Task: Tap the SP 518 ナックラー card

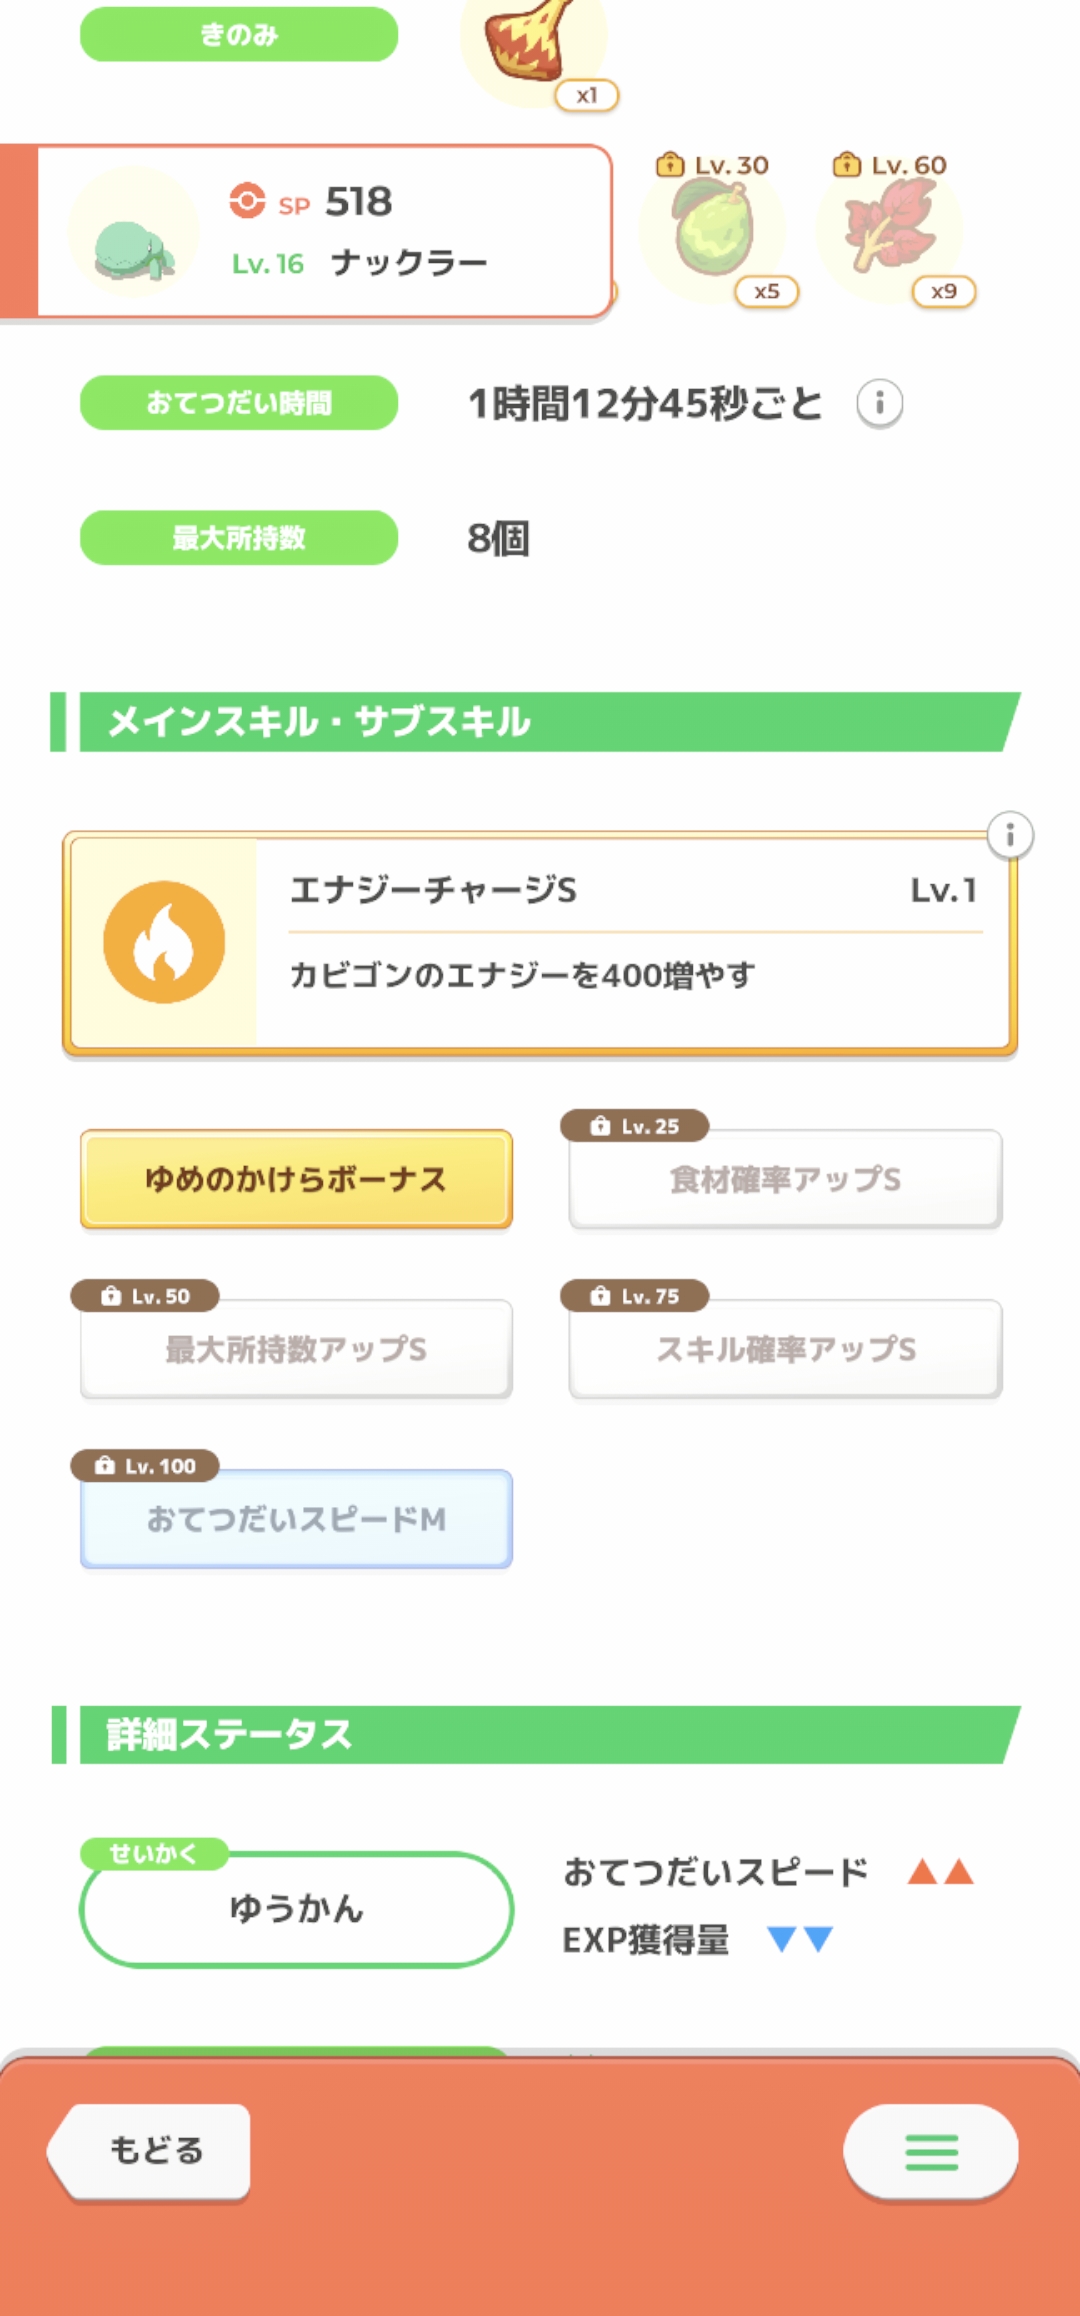Action: point(400,232)
